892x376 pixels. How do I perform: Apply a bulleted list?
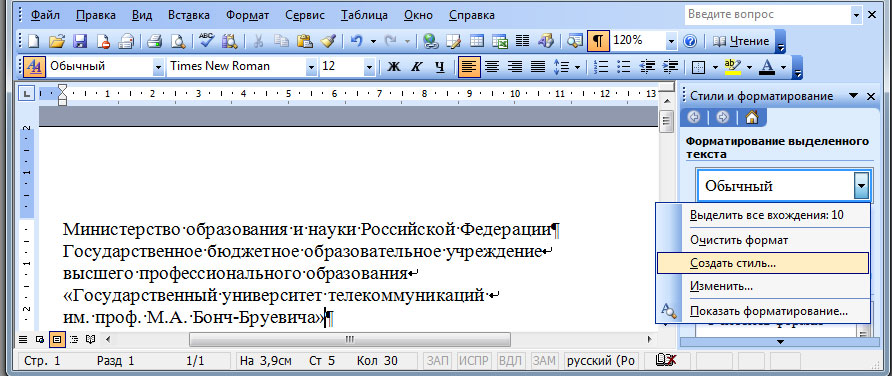tap(623, 67)
